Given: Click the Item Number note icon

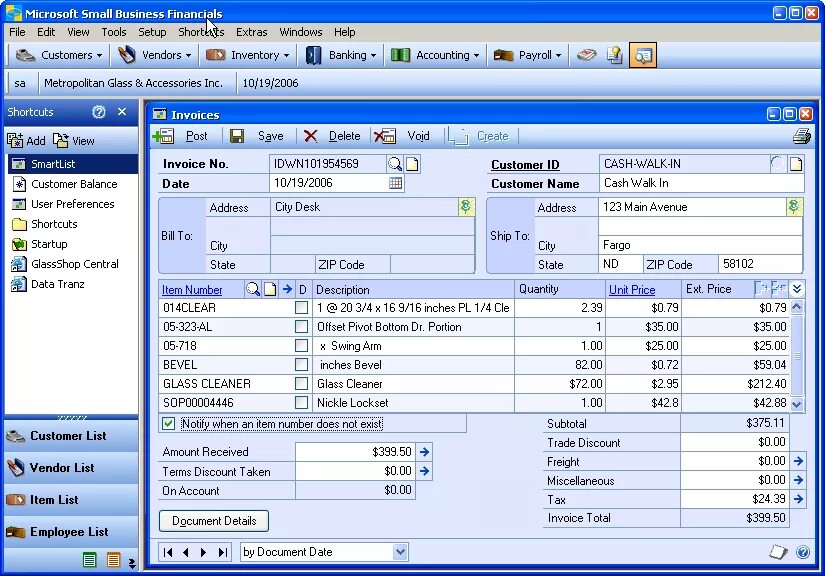Looking at the screenshot, I should tap(270, 289).
